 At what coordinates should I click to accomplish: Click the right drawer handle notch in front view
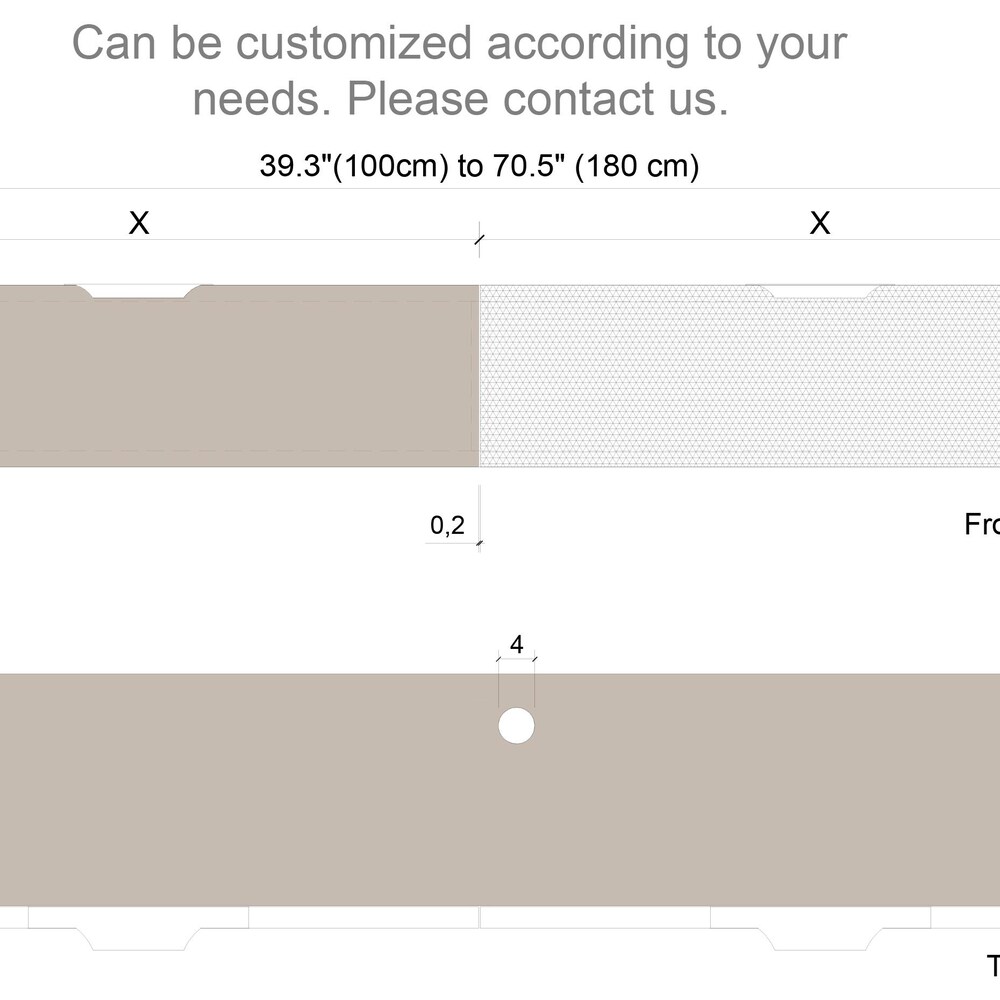(x=820, y=291)
